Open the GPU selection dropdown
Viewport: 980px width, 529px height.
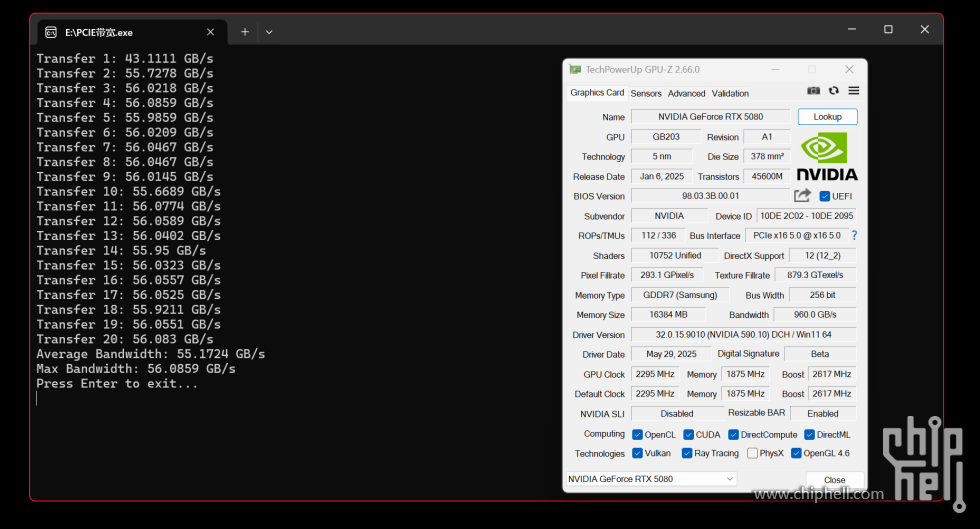tap(651, 479)
